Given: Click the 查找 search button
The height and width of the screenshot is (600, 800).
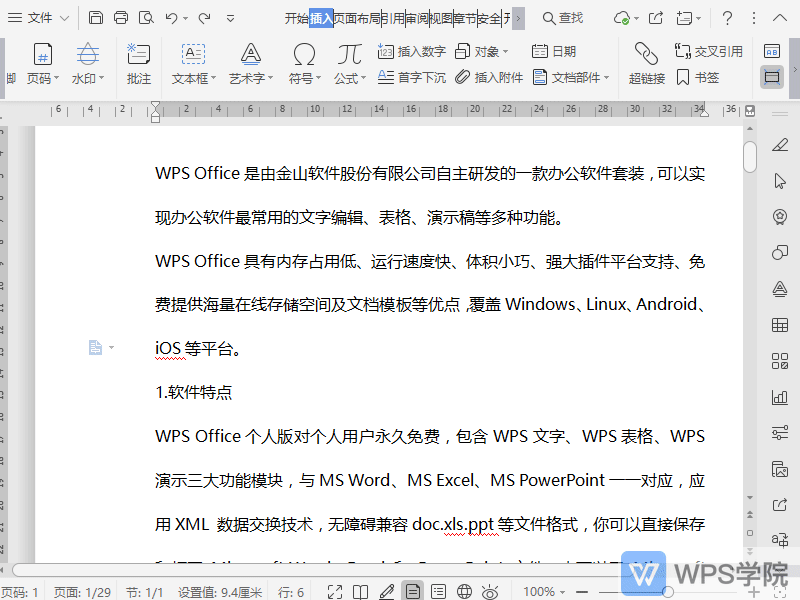Looking at the screenshot, I should (563, 18).
